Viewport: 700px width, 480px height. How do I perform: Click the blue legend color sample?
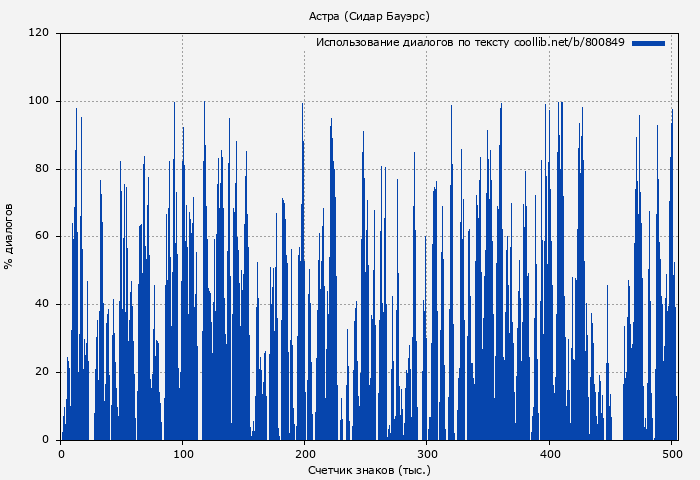coord(648,43)
